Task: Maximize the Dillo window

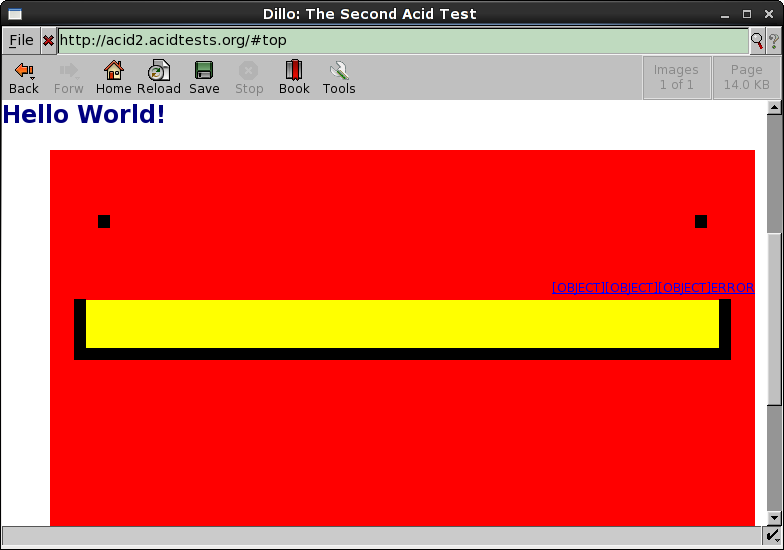Action: [x=747, y=14]
